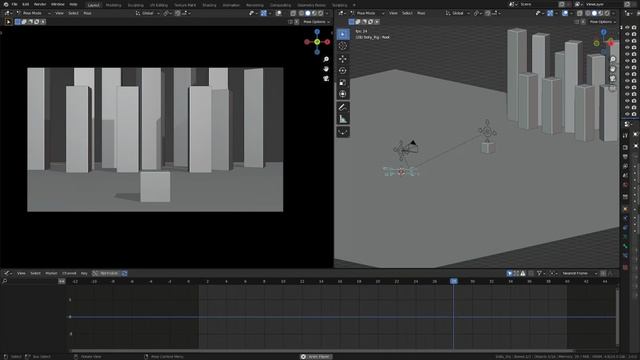Screen dimensions: 640x360
Task: Open Global orientation dropdown in right viewport
Action: [x=458, y=13]
